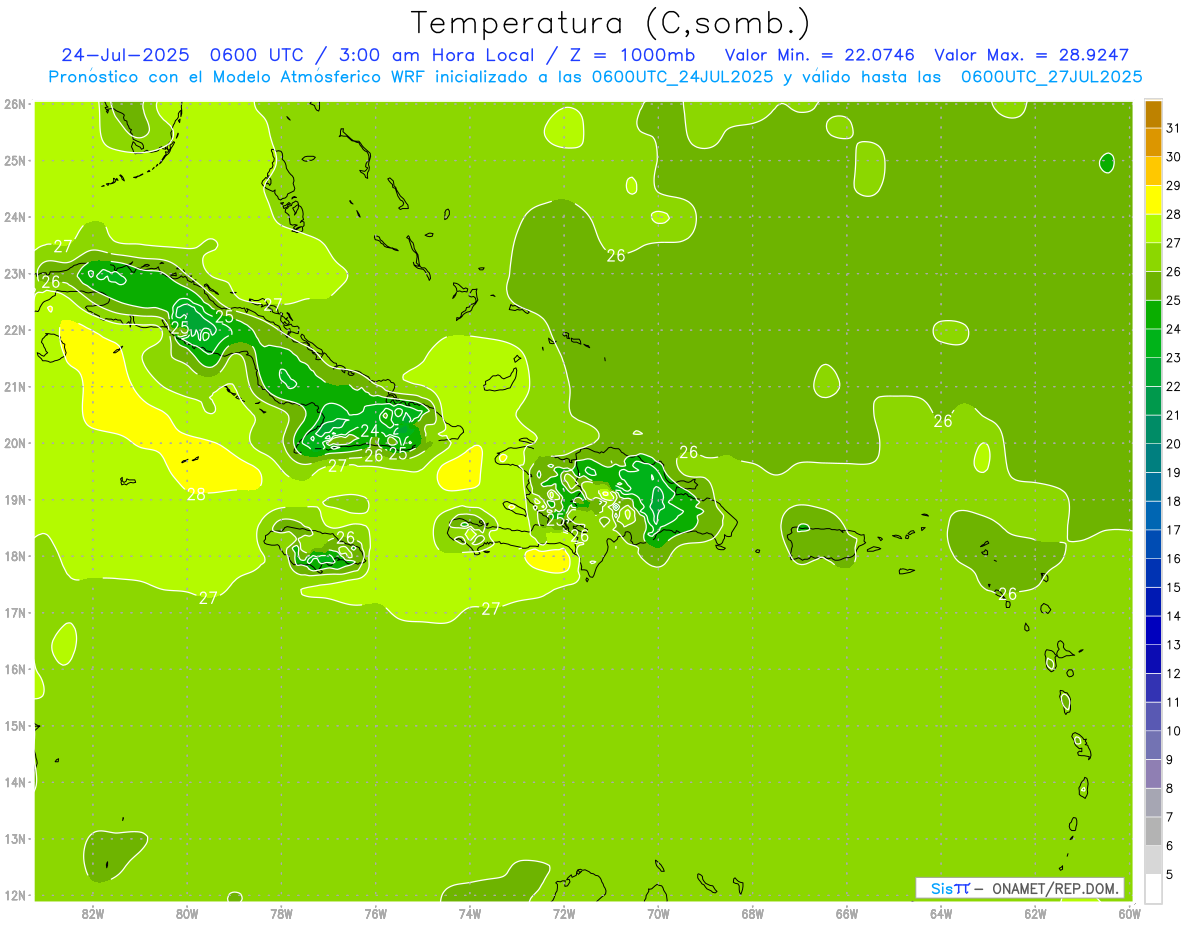Click the teal colorbar swatch between 19 and 20
This screenshot has height=927, width=1200.
point(1153,459)
